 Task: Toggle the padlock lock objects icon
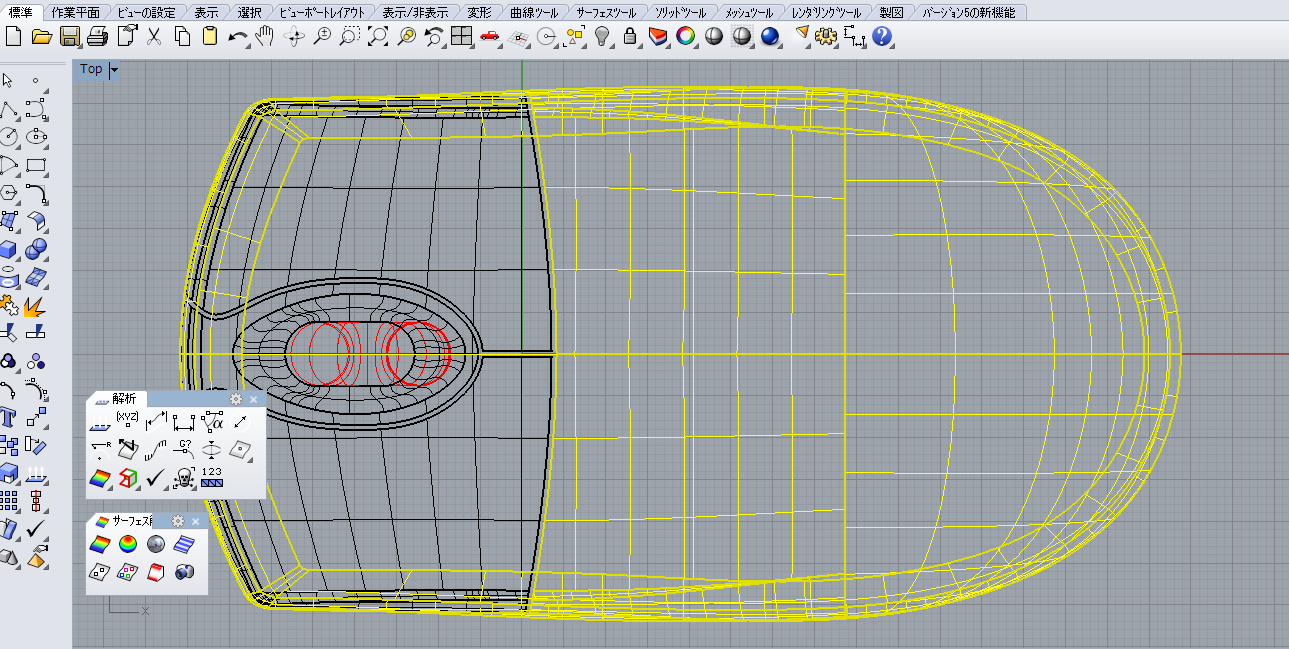tap(630, 37)
